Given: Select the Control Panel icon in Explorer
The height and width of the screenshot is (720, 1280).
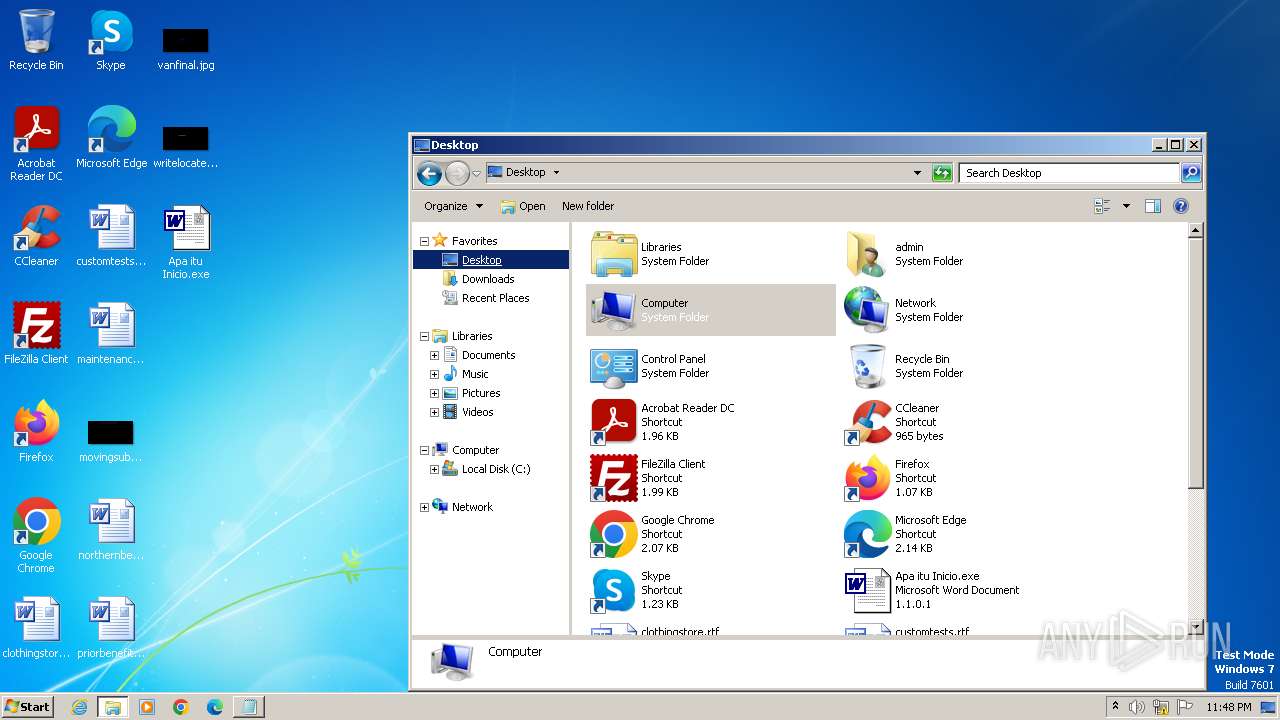Looking at the screenshot, I should click(614, 366).
